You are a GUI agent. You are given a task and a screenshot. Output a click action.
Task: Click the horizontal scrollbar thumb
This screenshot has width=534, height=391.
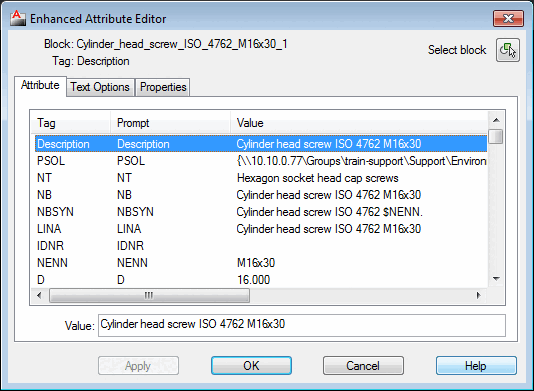[149, 295]
